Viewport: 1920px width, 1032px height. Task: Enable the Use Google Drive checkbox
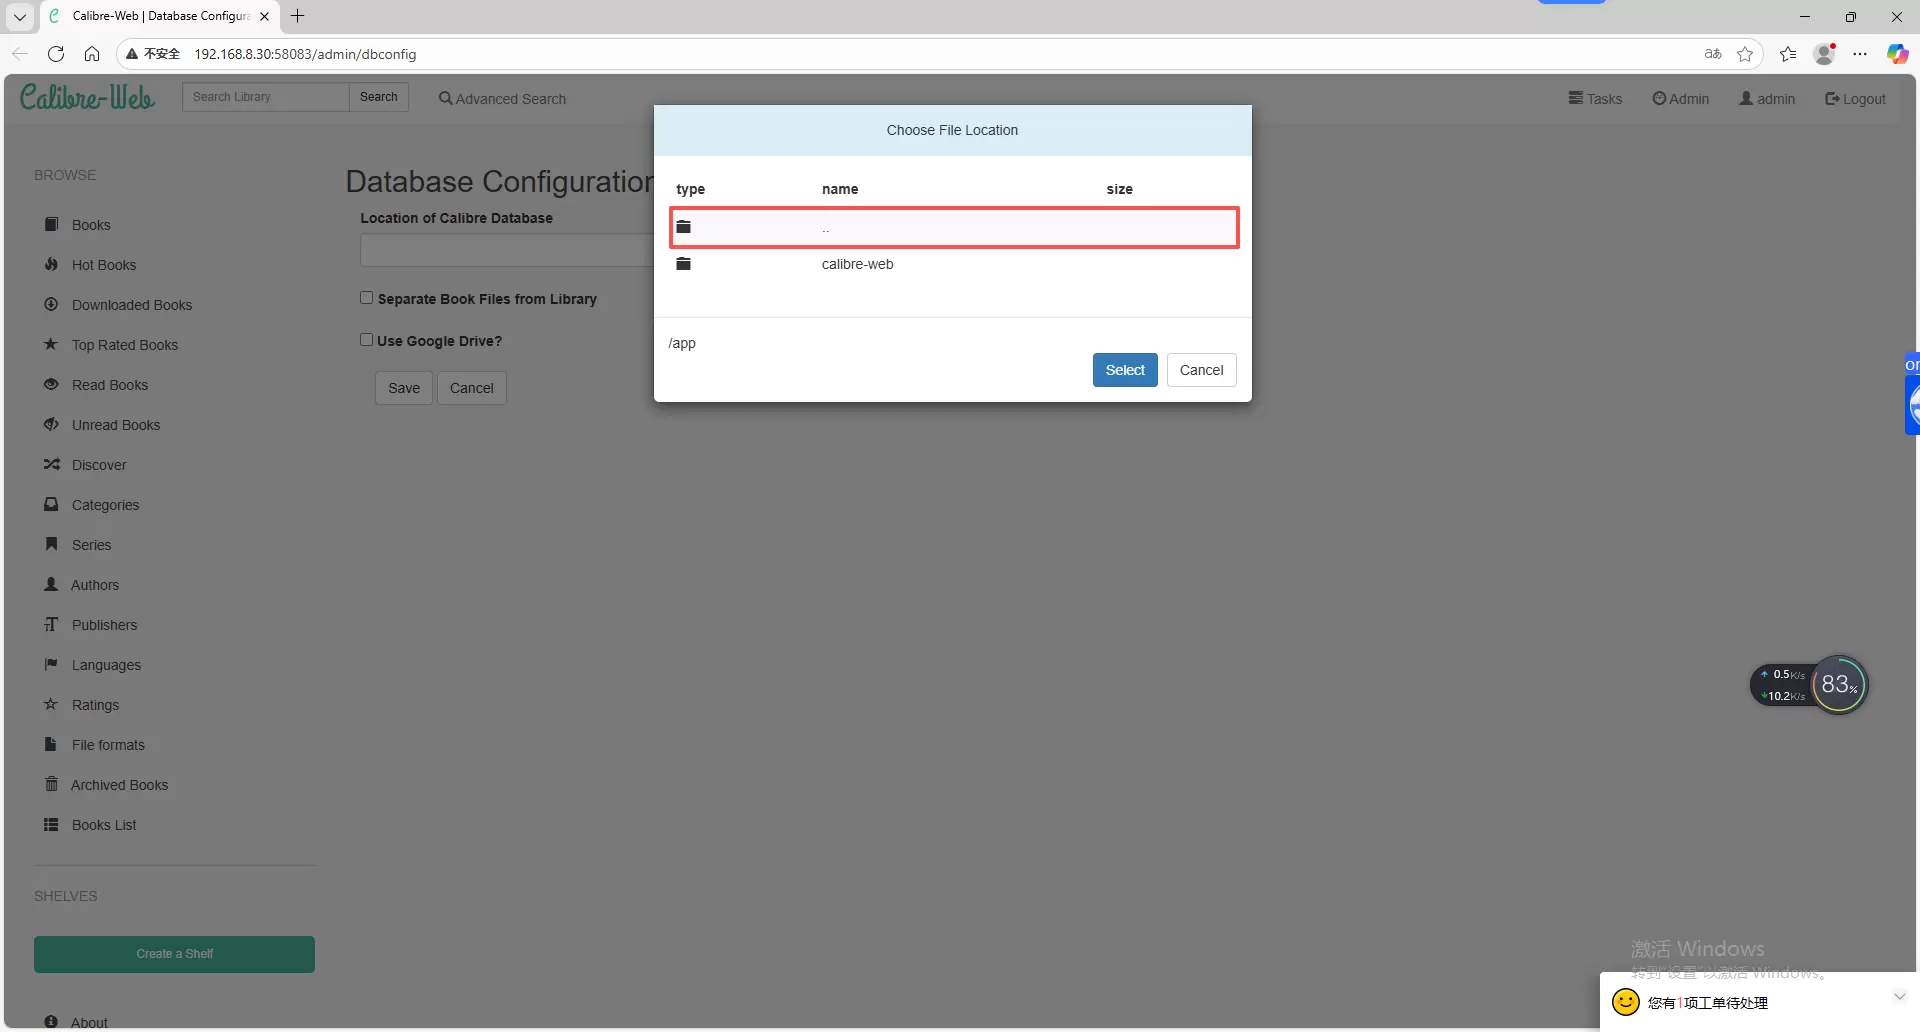pyautogui.click(x=367, y=340)
